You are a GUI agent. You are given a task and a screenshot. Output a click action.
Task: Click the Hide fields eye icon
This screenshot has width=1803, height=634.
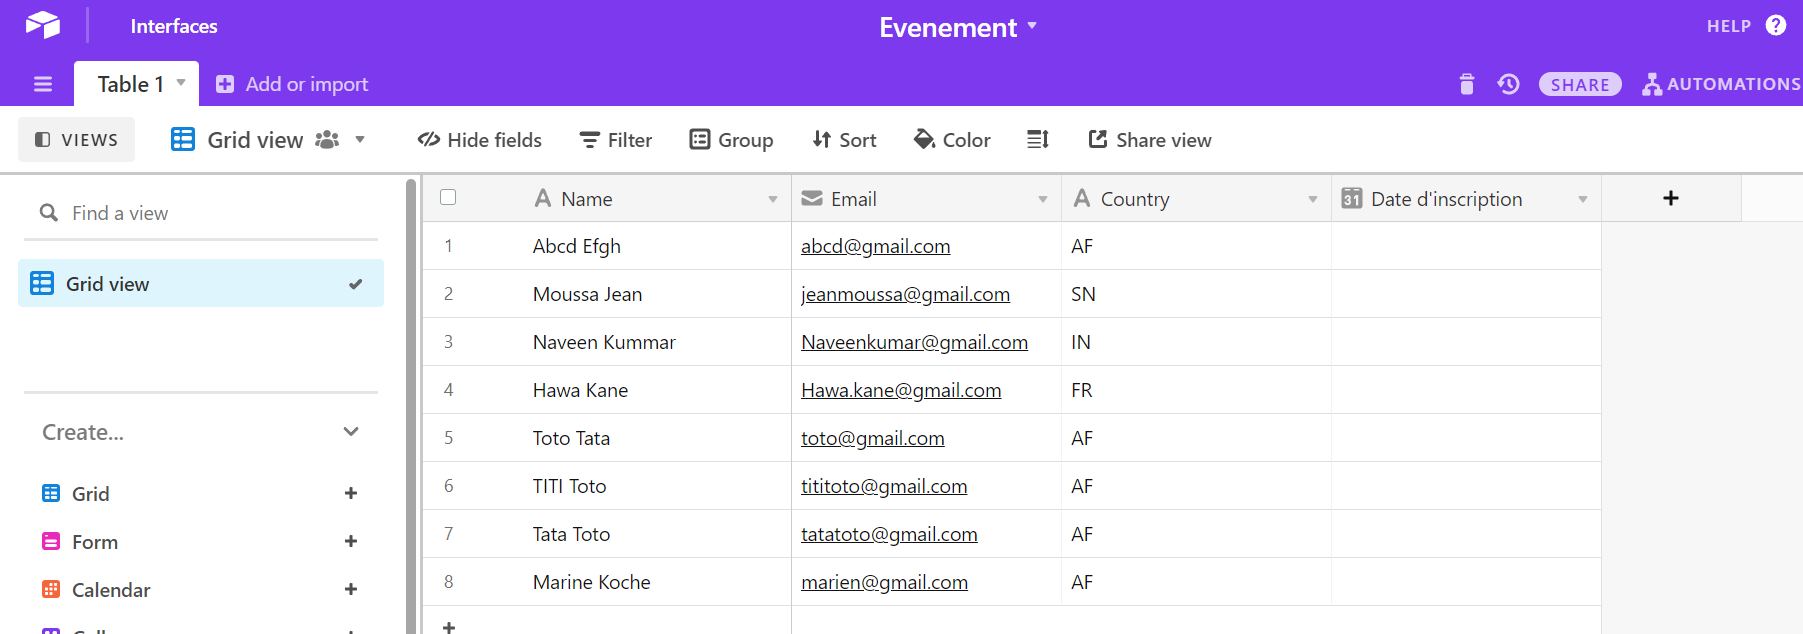pyautogui.click(x=429, y=140)
